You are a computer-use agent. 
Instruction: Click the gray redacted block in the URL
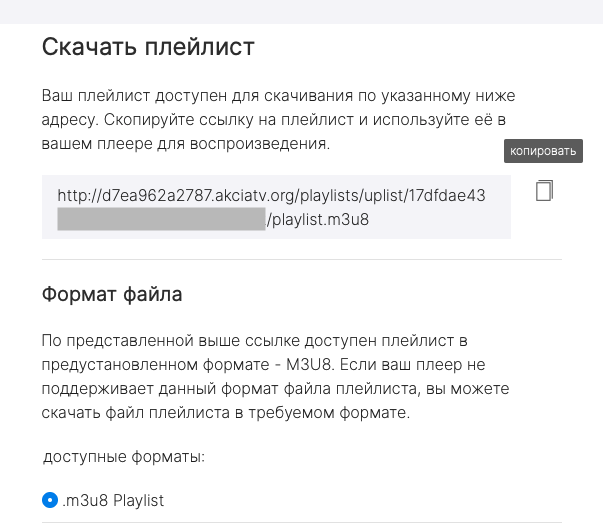[161, 219]
